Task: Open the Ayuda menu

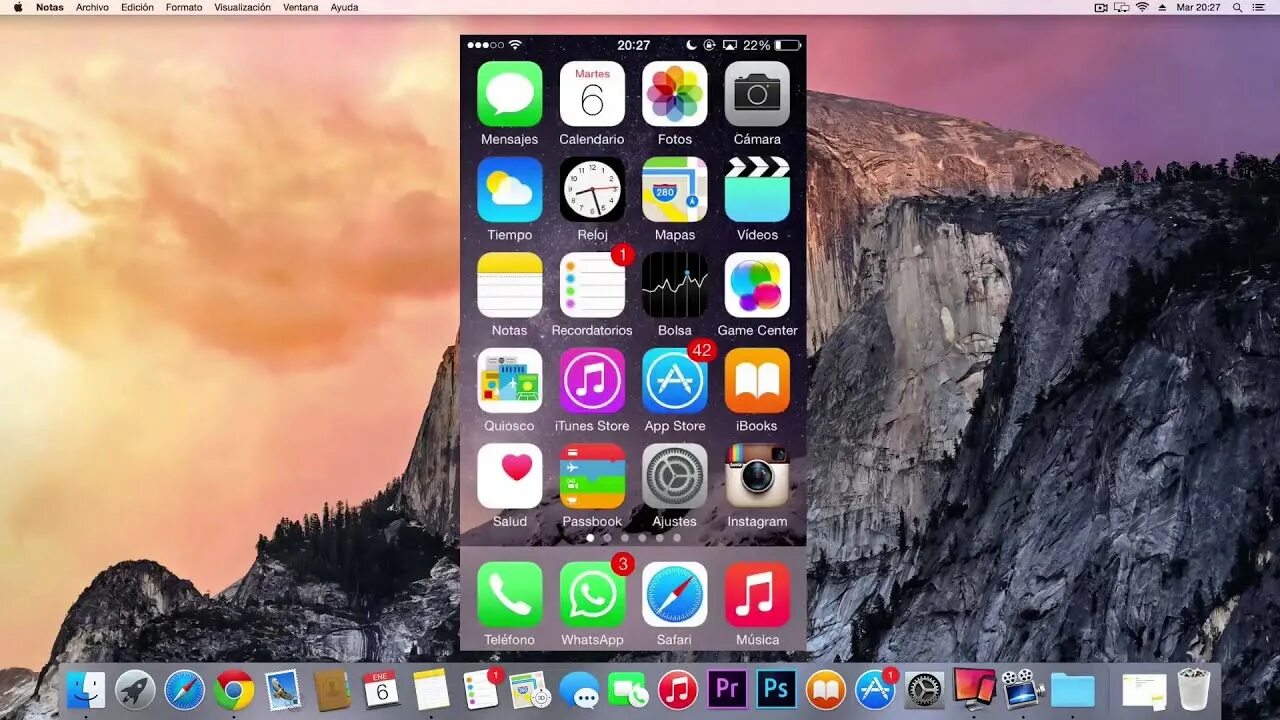Action: [344, 7]
